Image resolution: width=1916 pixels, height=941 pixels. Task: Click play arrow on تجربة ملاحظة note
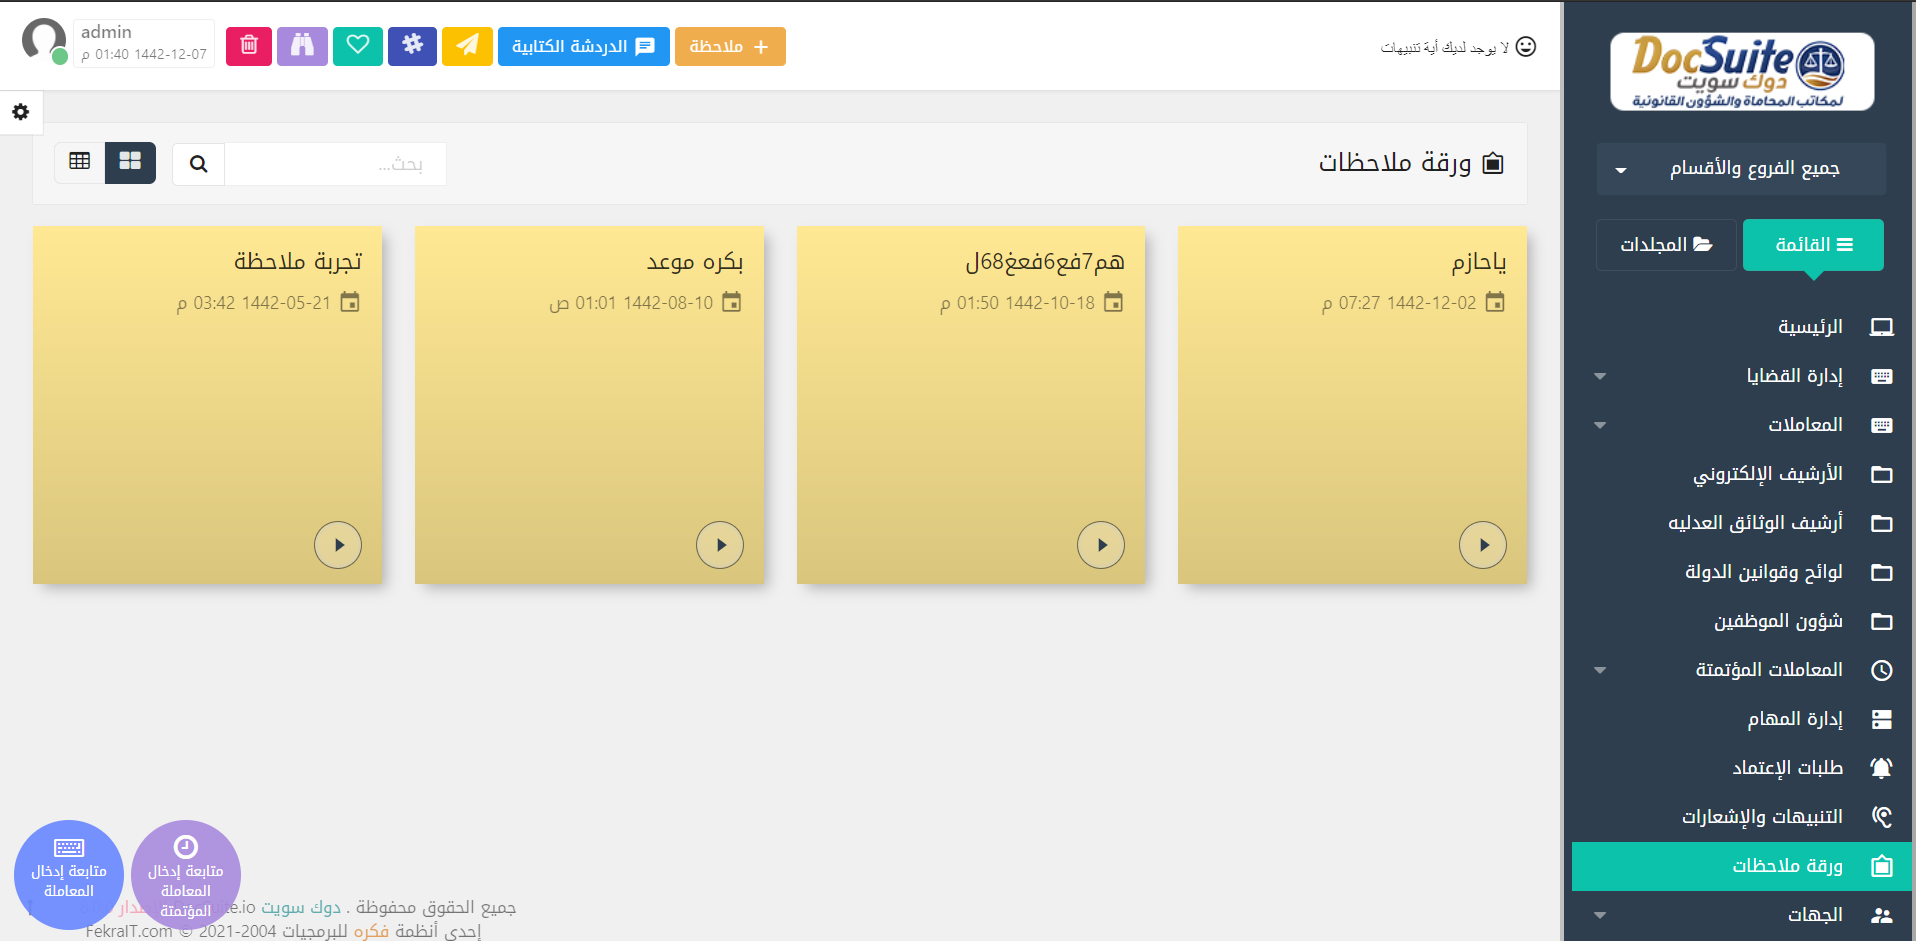click(338, 545)
